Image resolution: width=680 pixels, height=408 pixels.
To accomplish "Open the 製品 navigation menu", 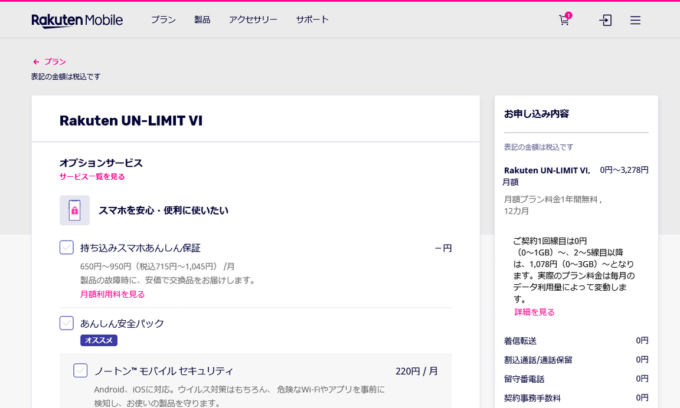I will (x=202, y=20).
